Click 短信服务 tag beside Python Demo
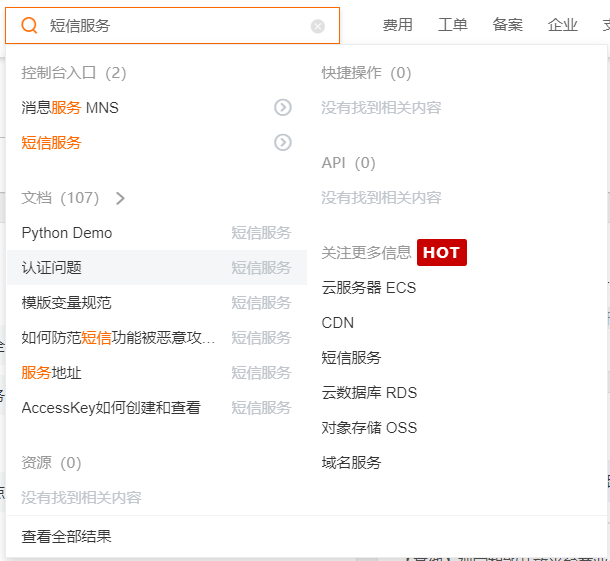The image size is (610, 561). pyautogui.click(x=261, y=233)
